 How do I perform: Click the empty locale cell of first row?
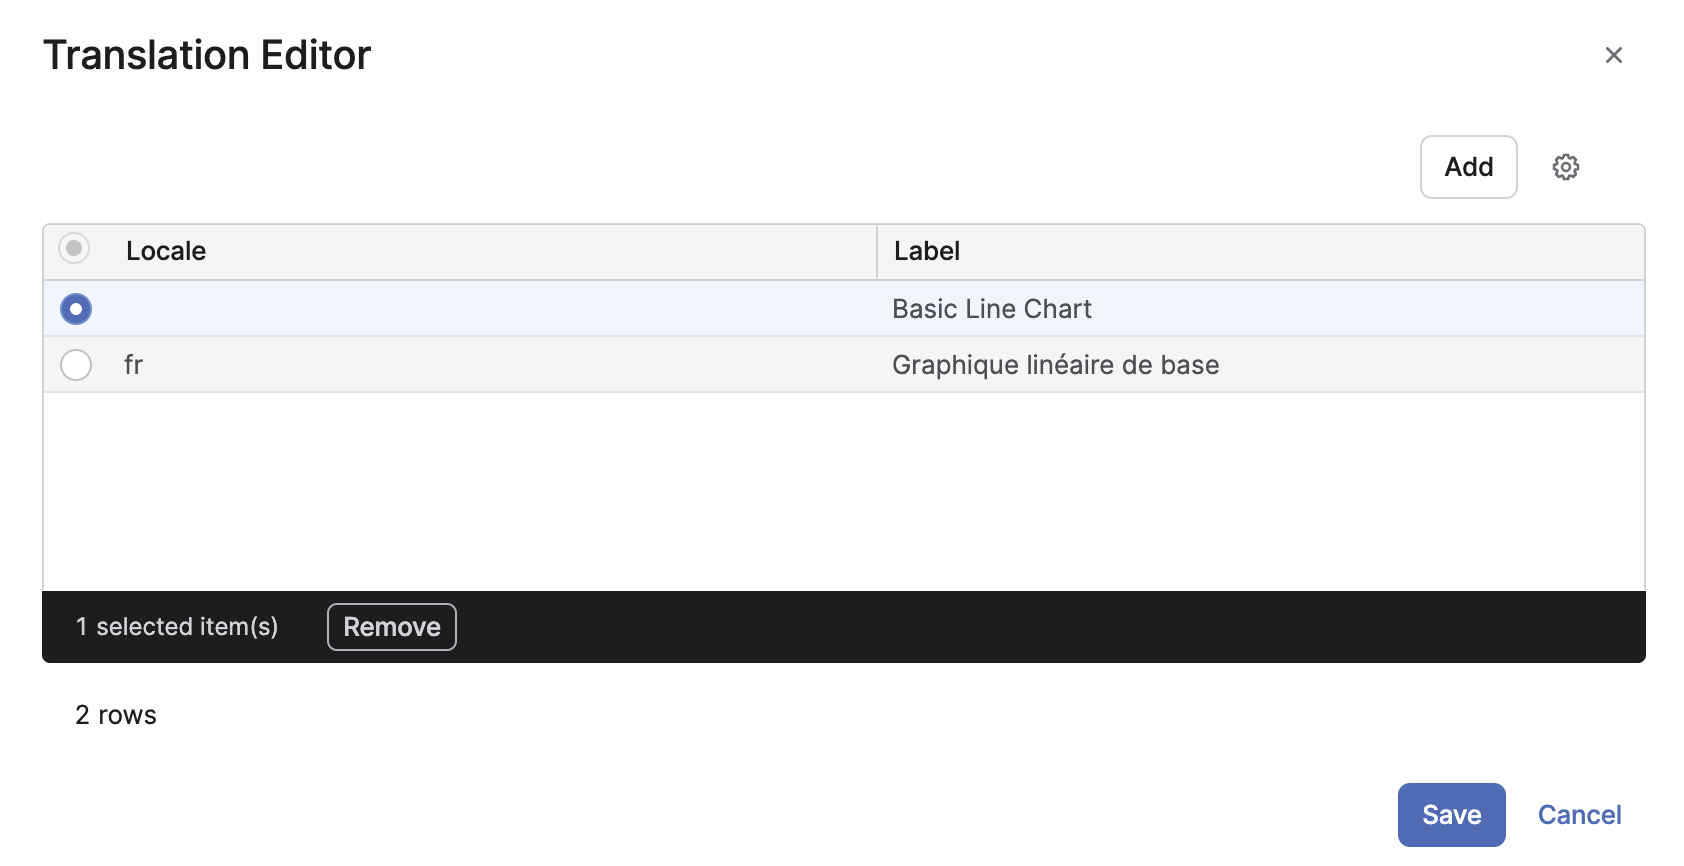pyautogui.click(x=490, y=309)
